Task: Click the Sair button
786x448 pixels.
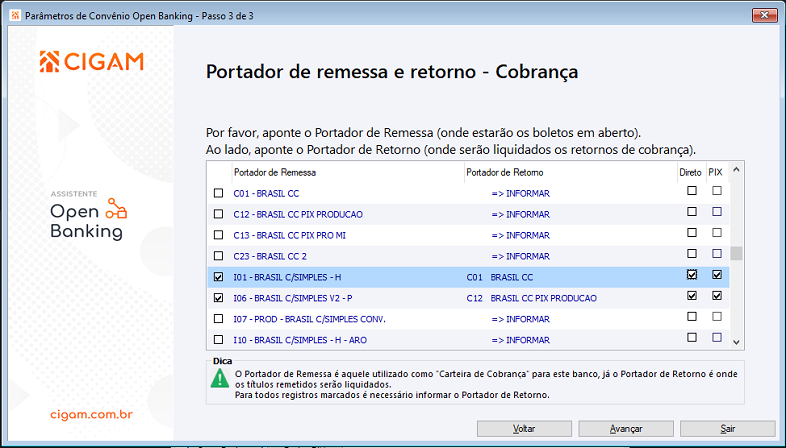Action: (728, 428)
